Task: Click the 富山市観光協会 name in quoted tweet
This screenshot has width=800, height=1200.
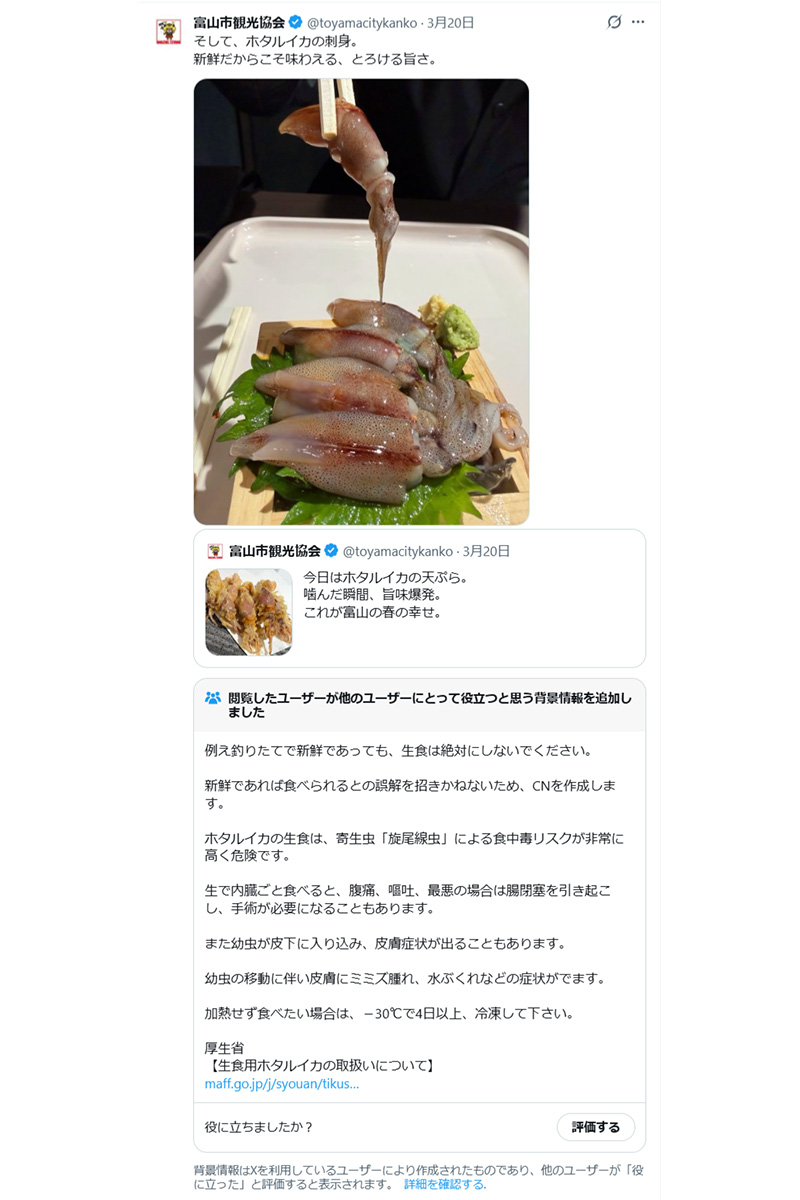Action: (x=275, y=551)
